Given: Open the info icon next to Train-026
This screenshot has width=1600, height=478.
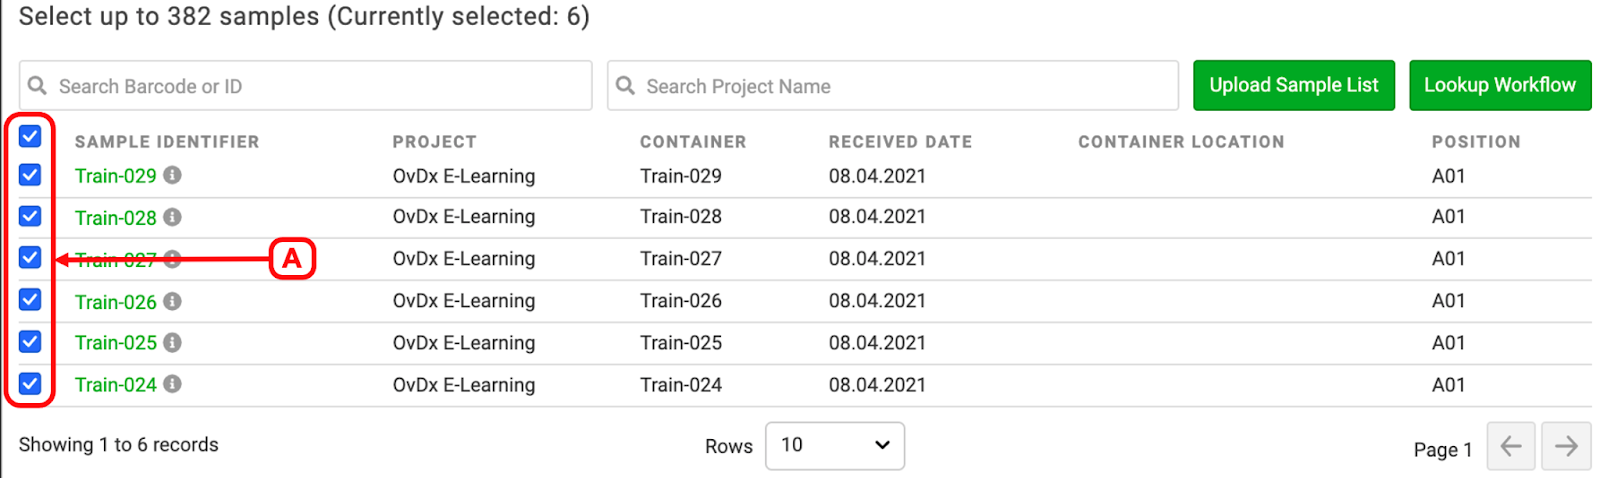Looking at the screenshot, I should point(172,301).
